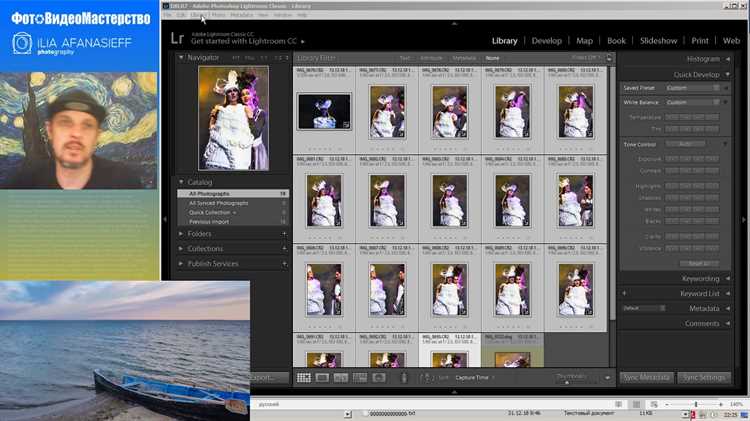Click the plus icon beside Collections

[284, 249]
